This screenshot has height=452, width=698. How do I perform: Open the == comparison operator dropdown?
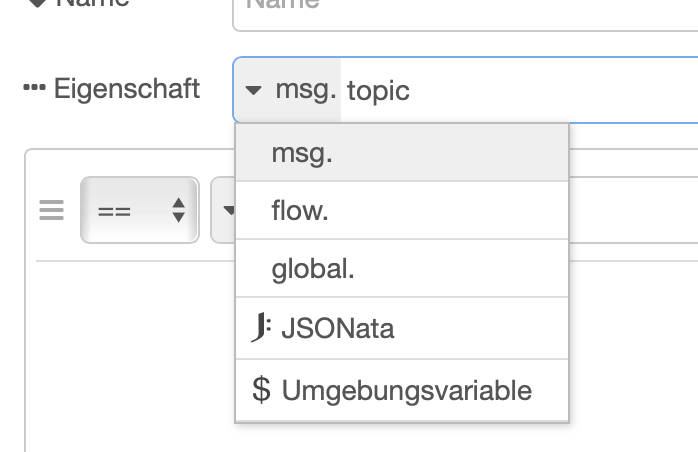point(140,210)
